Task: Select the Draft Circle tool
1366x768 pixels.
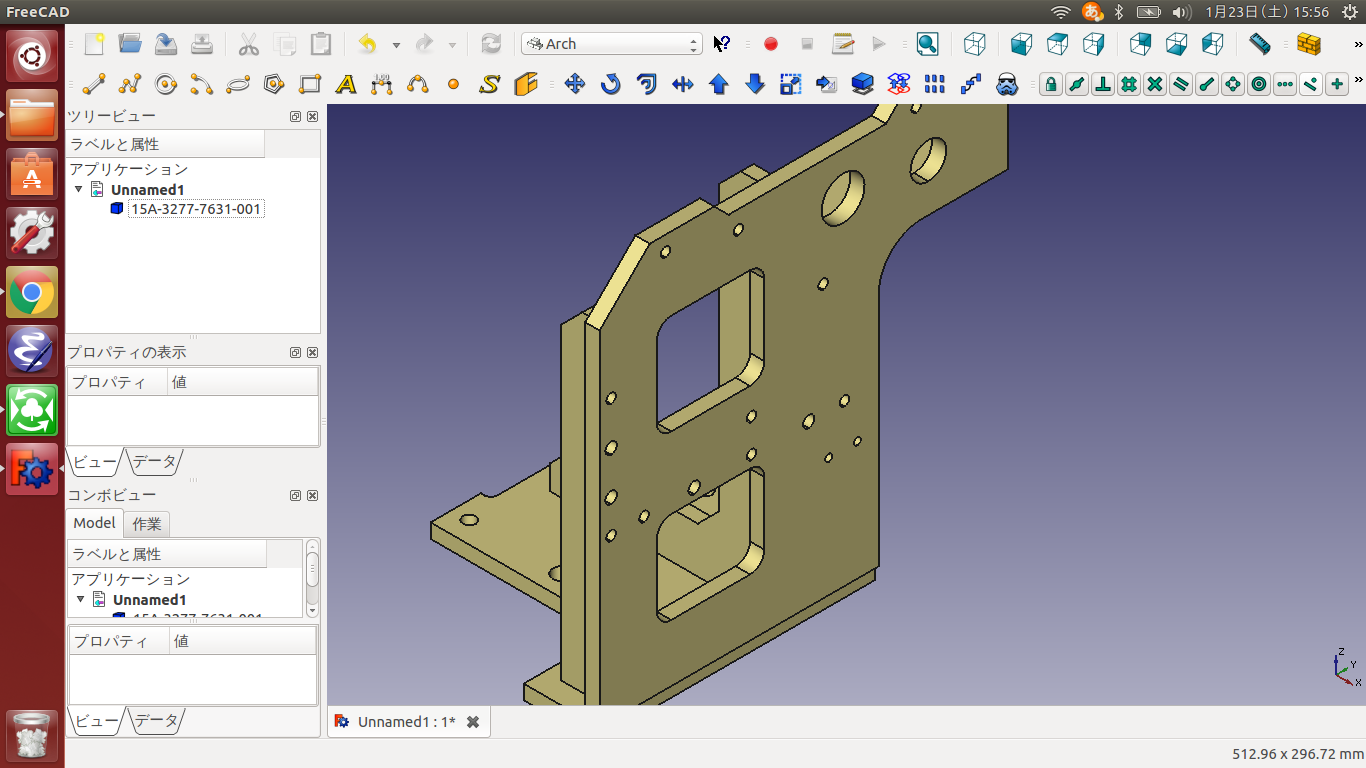Action: click(166, 85)
